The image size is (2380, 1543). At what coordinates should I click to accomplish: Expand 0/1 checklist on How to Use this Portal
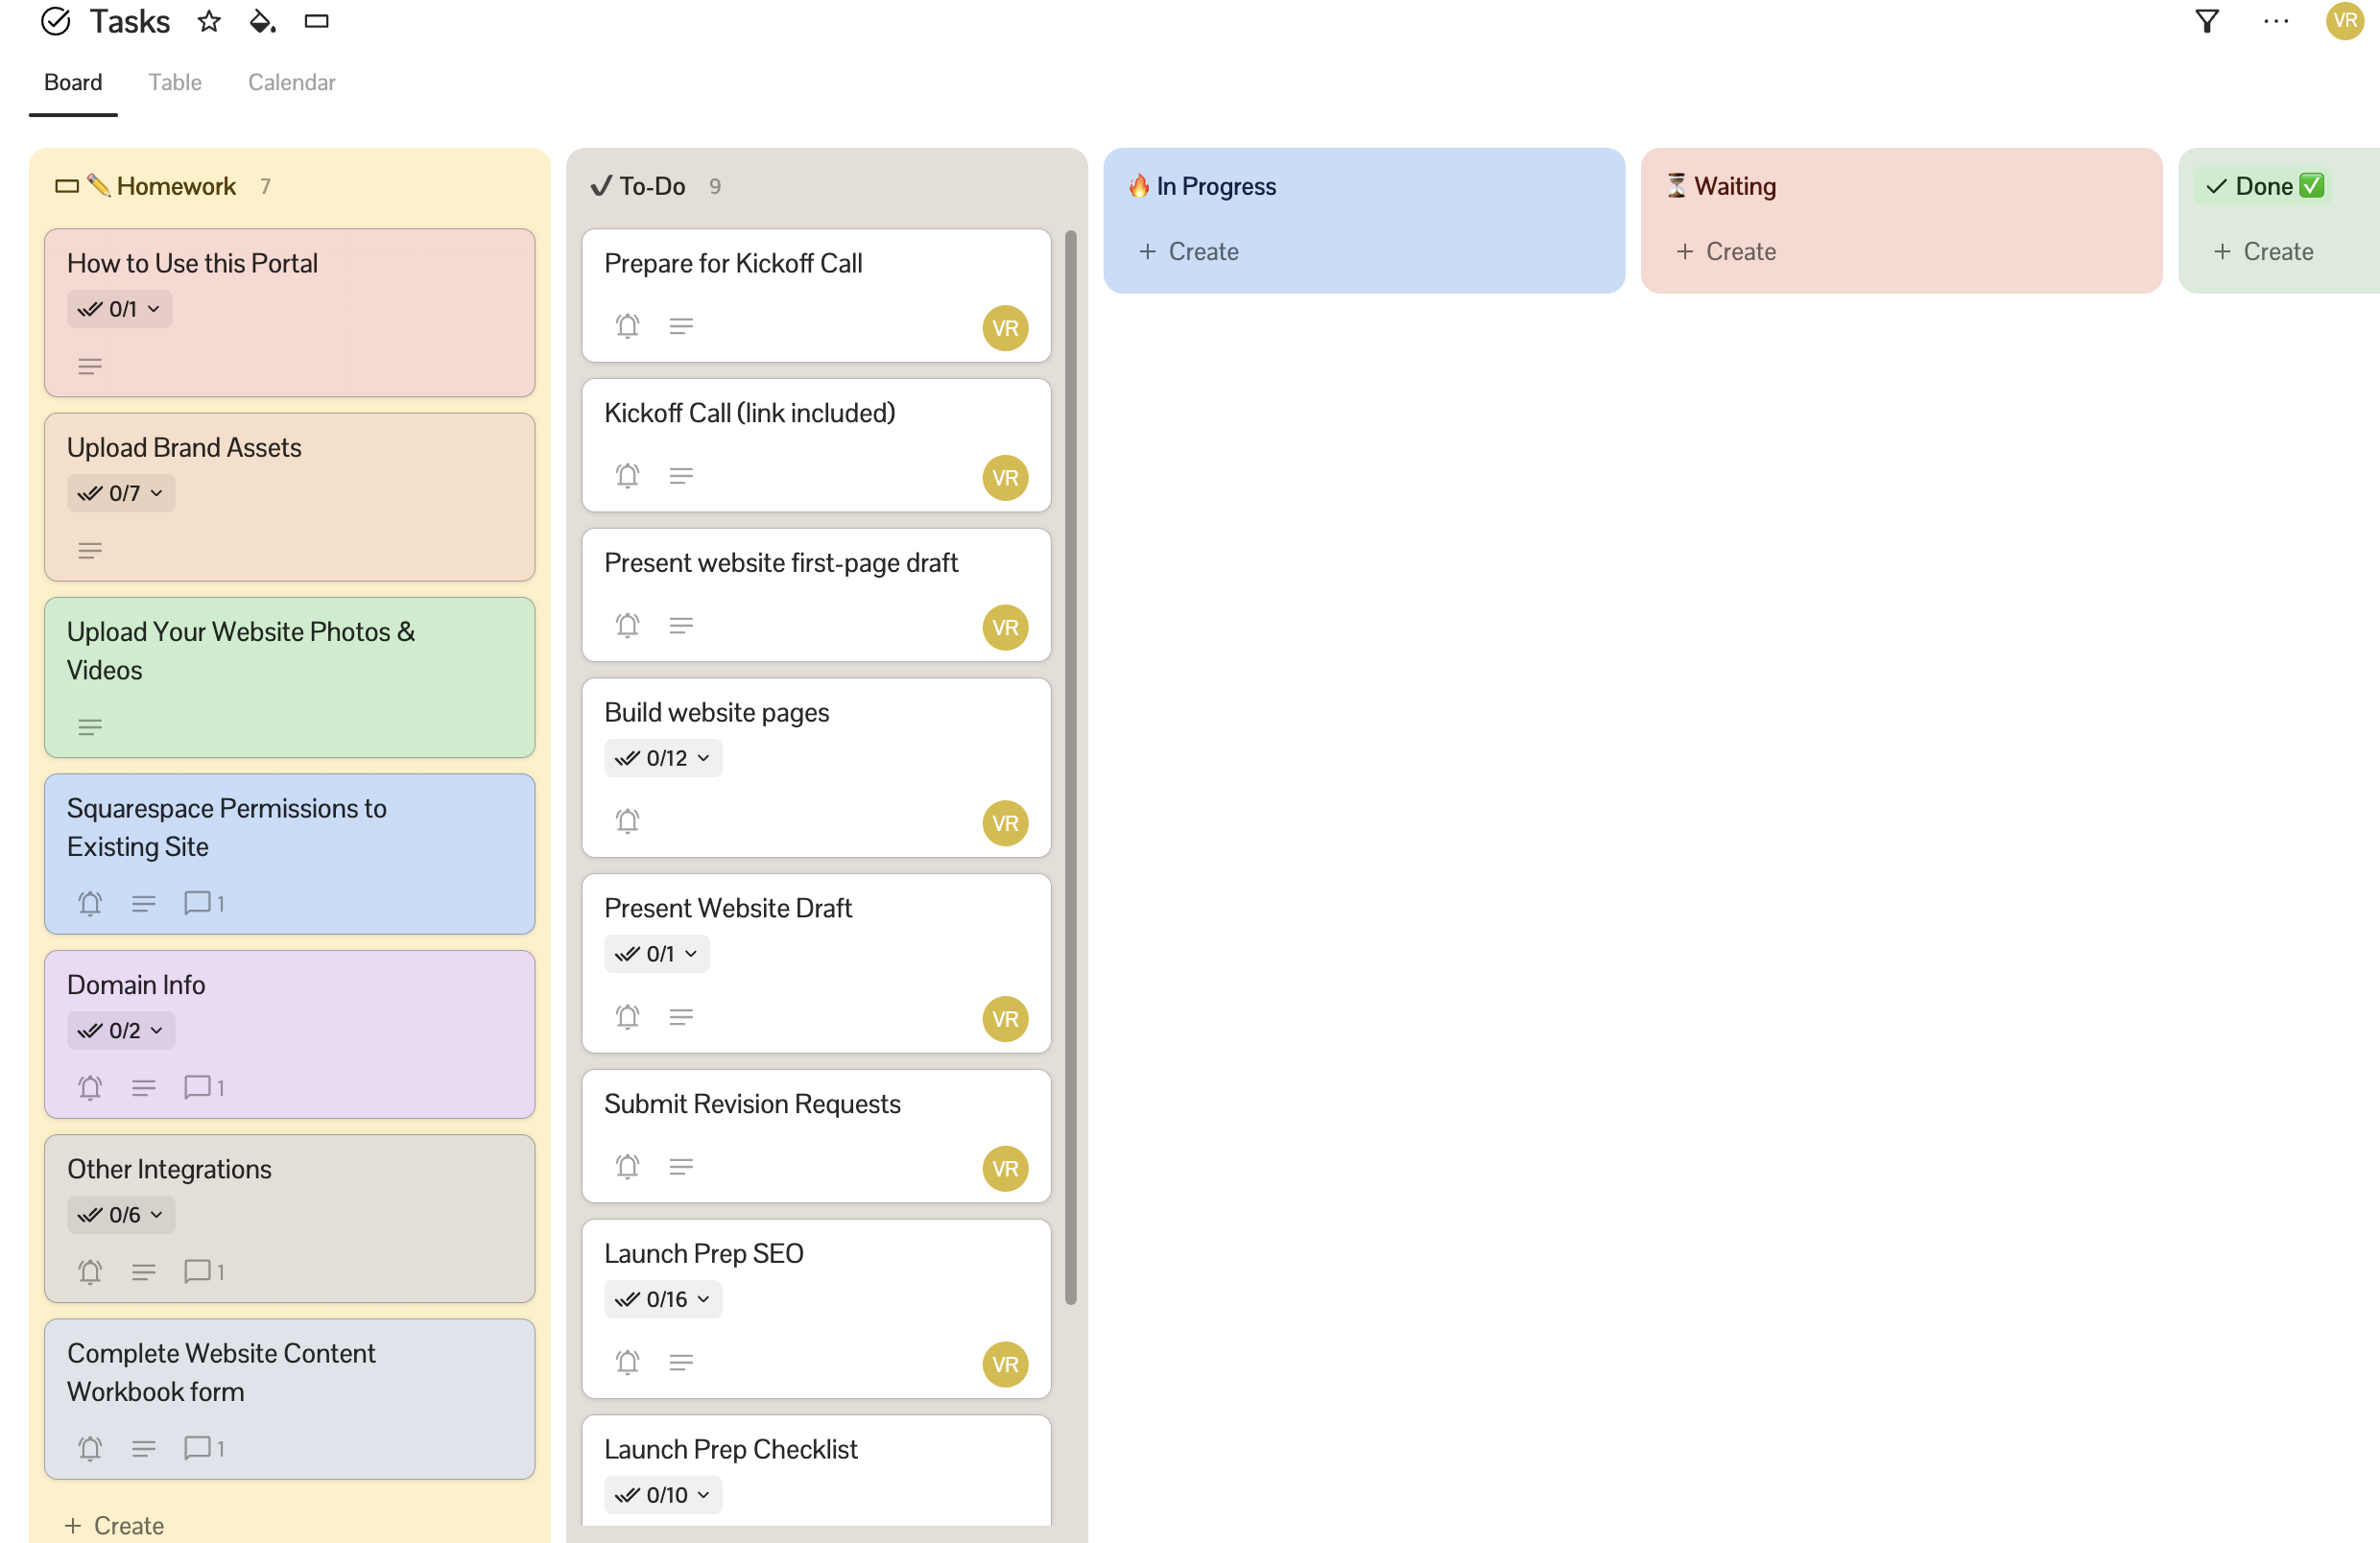[x=119, y=309]
